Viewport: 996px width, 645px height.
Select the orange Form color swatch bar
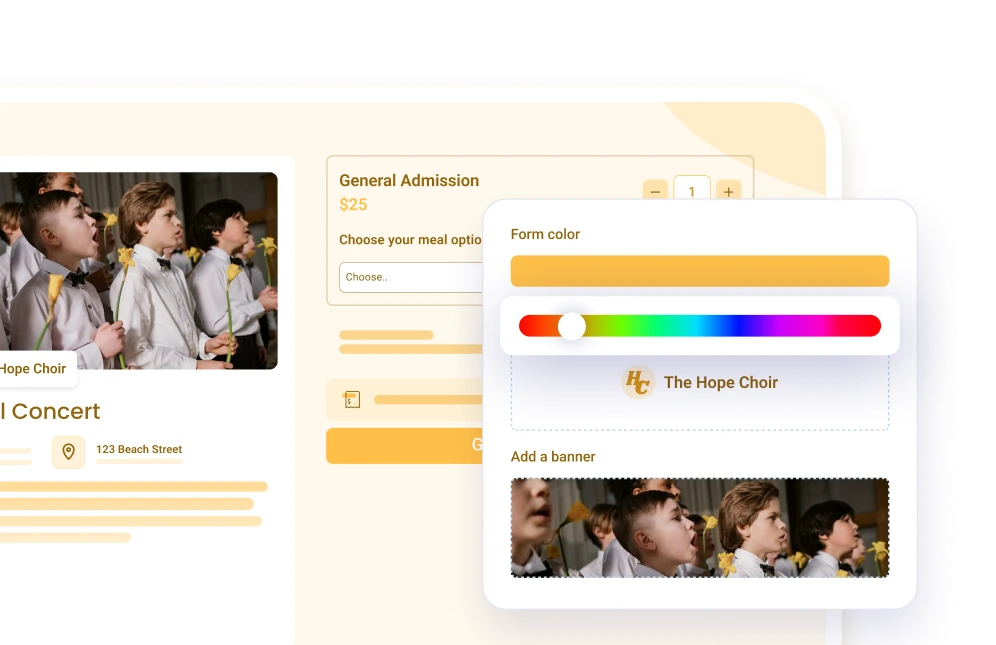700,271
